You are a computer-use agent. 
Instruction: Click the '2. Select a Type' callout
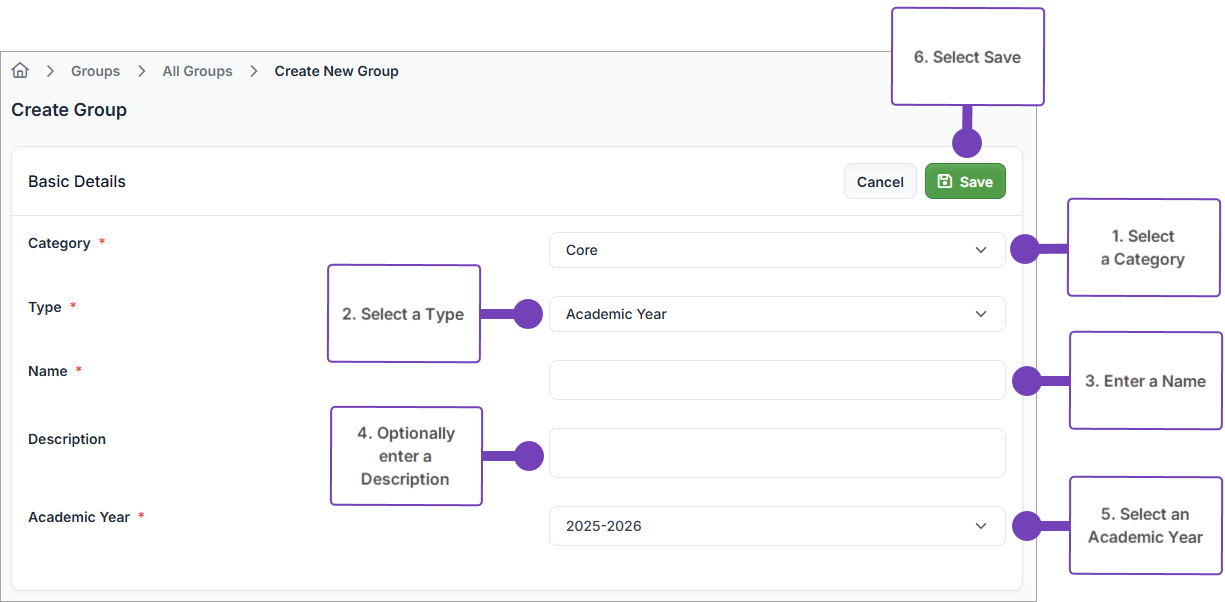pyautogui.click(x=403, y=314)
